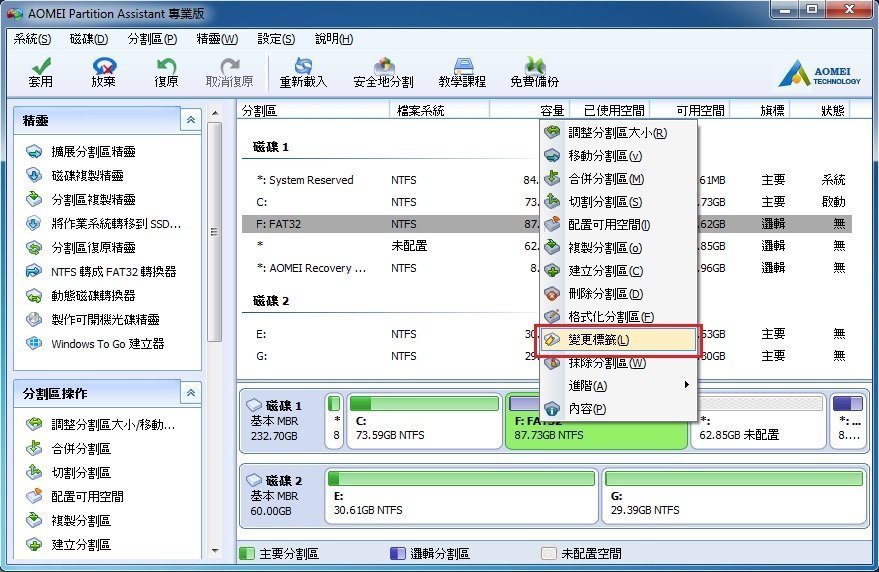Launch the 磁碟複製精靈 wizard
879x572 pixels.
[x=75, y=176]
